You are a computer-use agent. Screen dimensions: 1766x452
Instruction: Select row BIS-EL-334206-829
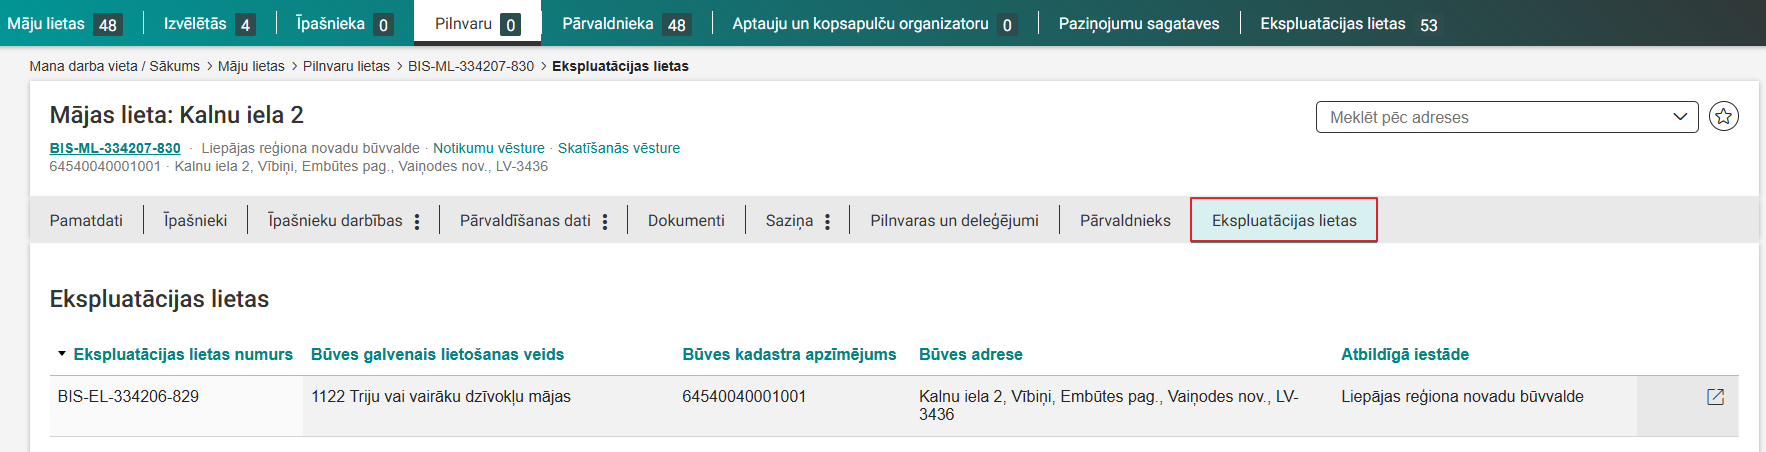pyautogui.click(x=128, y=397)
